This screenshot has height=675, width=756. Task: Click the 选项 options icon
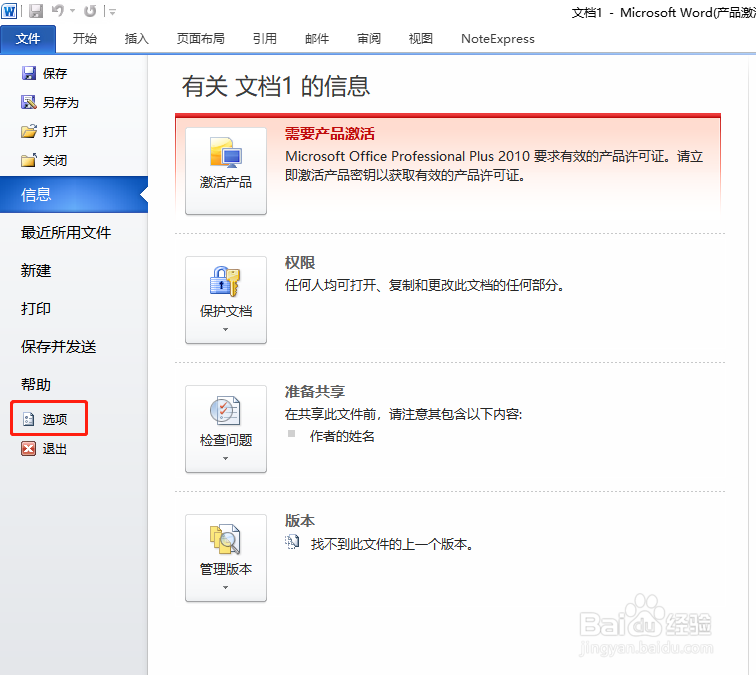coord(29,419)
